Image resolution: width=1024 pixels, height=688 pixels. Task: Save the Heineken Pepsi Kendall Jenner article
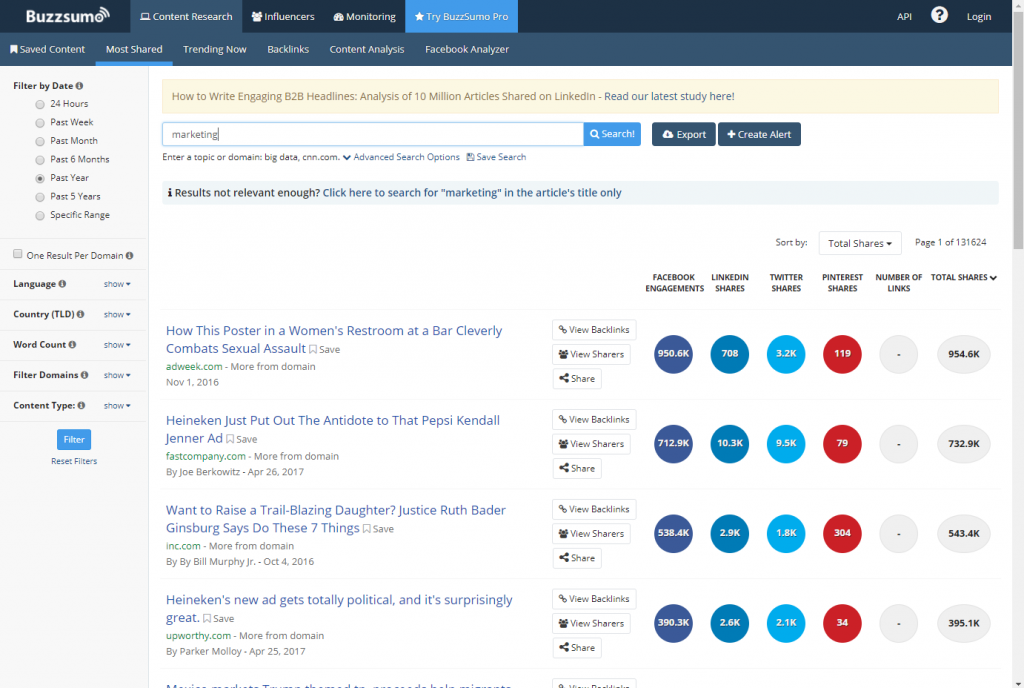pos(242,439)
